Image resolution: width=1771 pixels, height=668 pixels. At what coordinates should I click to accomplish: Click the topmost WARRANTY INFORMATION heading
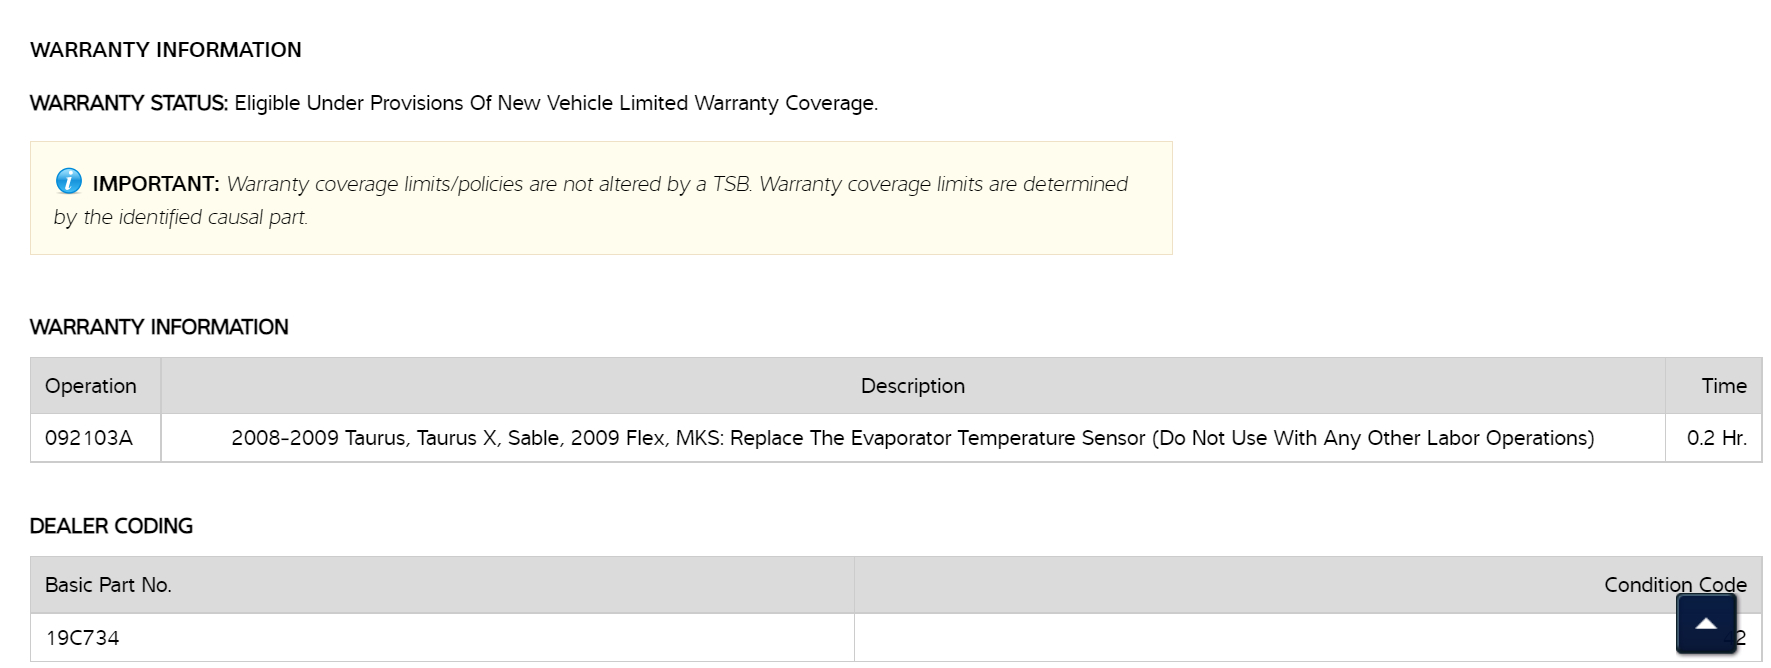(x=165, y=50)
